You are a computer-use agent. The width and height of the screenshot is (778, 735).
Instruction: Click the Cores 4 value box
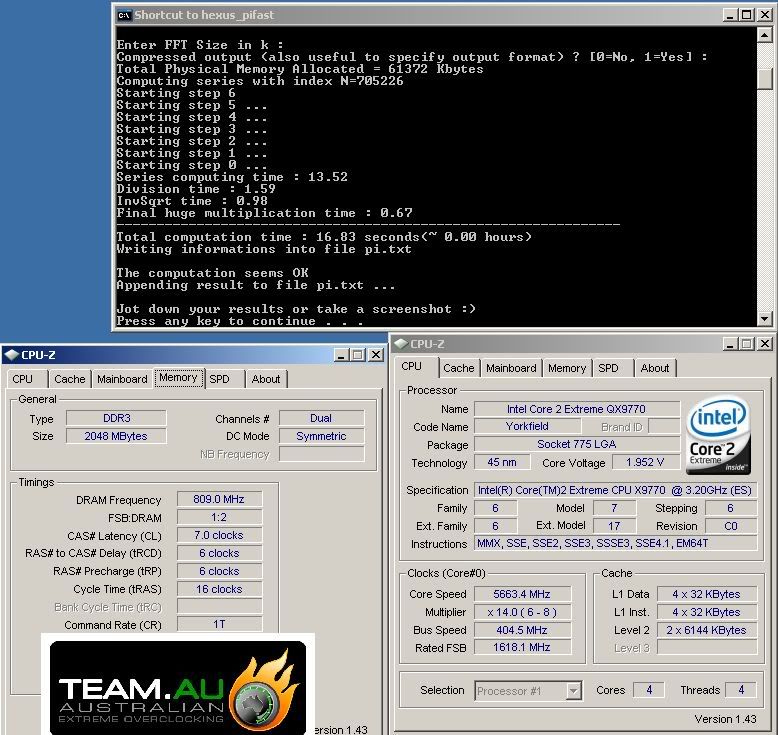point(648,690)
